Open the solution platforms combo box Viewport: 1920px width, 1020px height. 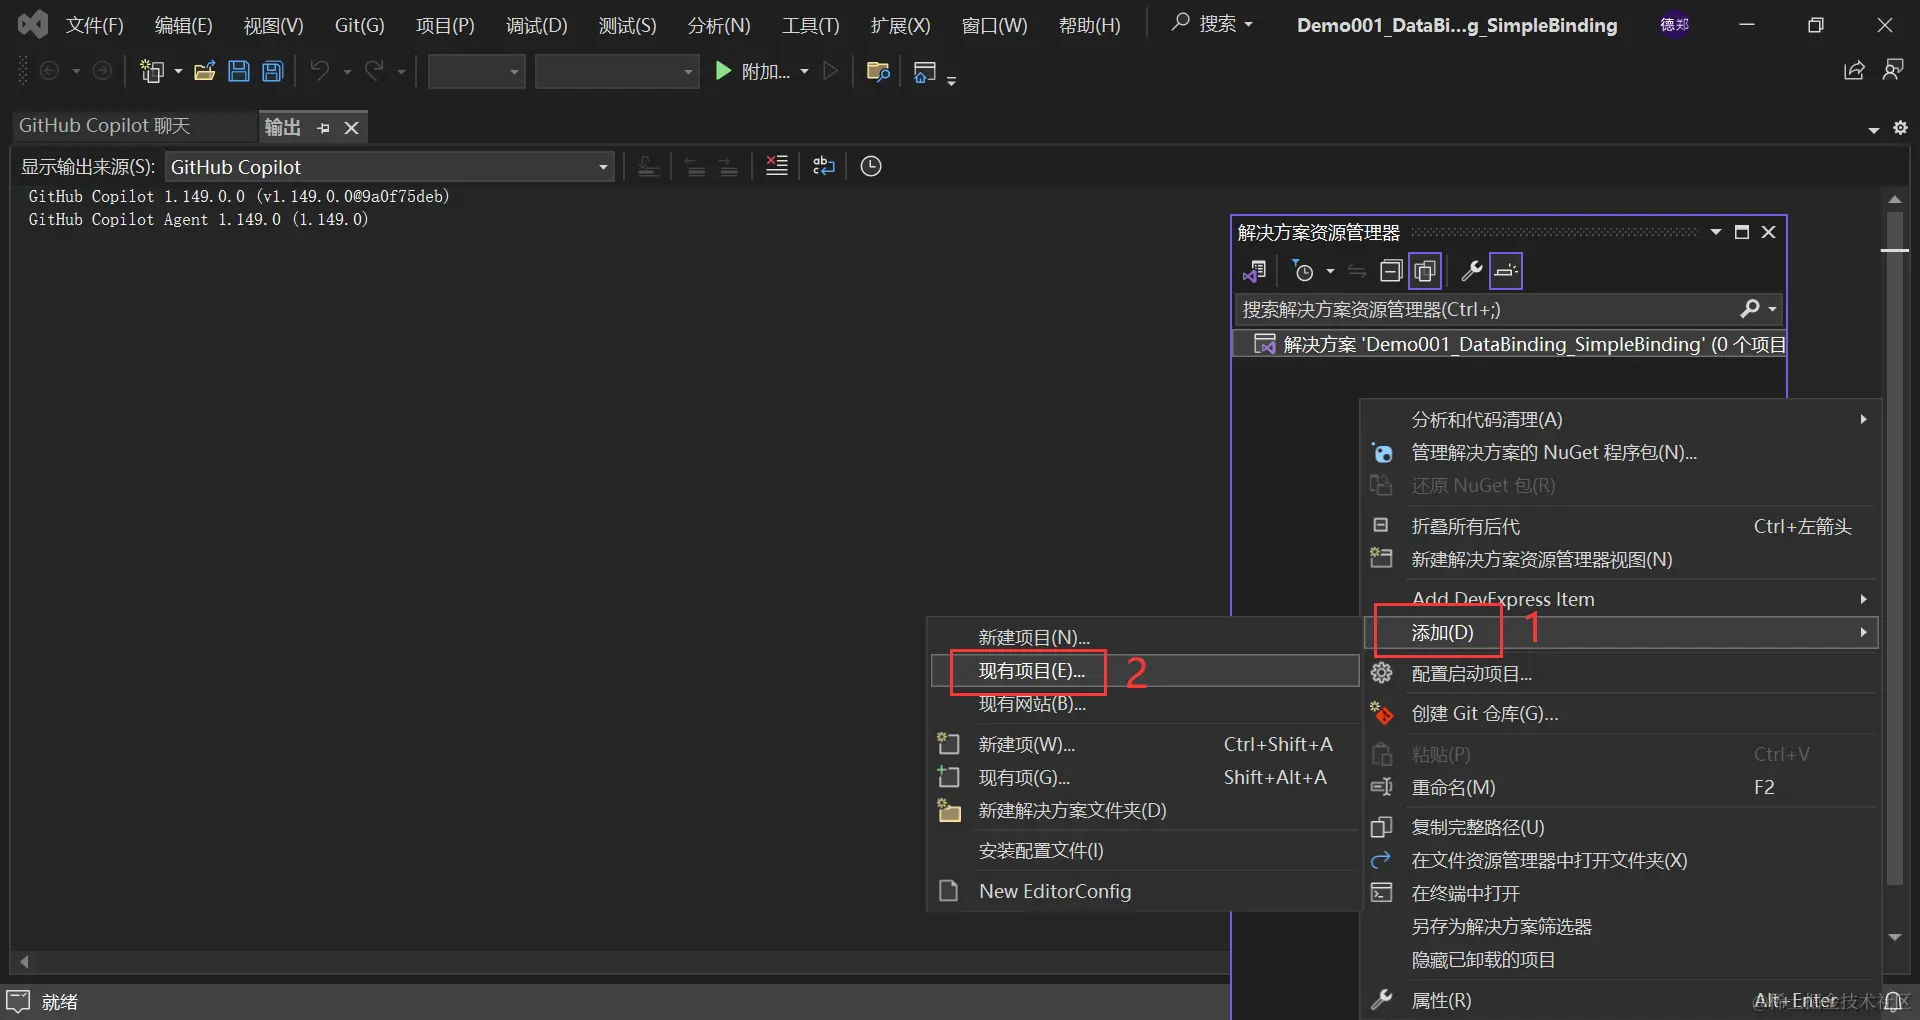(x=617, y=72)
